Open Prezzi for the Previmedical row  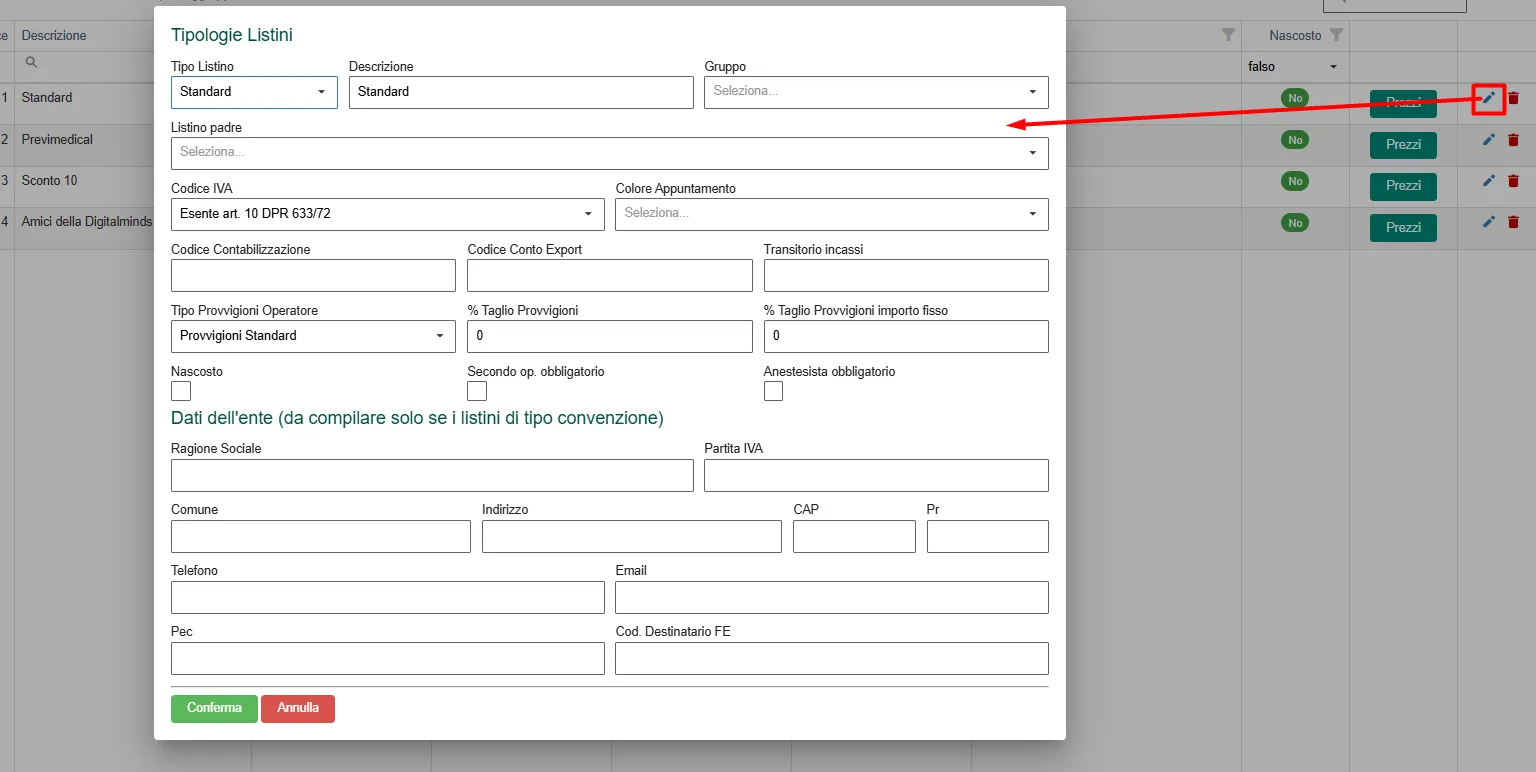pos(1402,145)
